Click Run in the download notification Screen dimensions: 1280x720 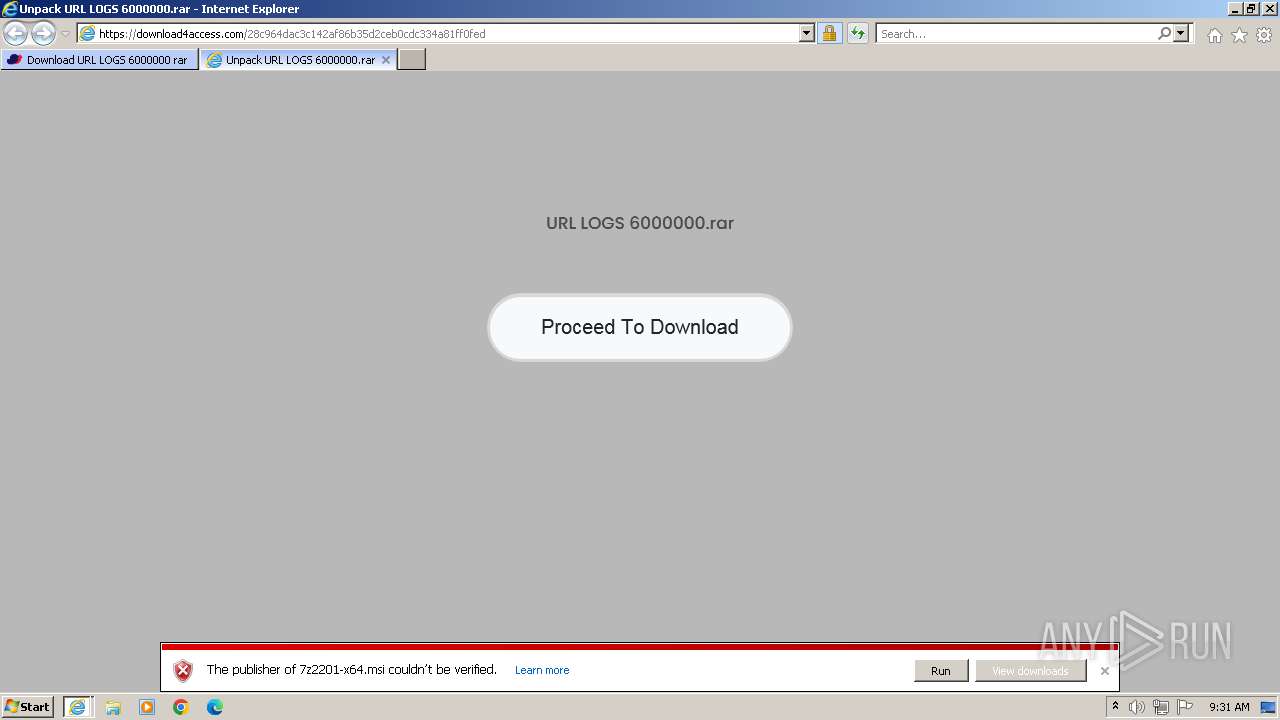click(941, 671)
